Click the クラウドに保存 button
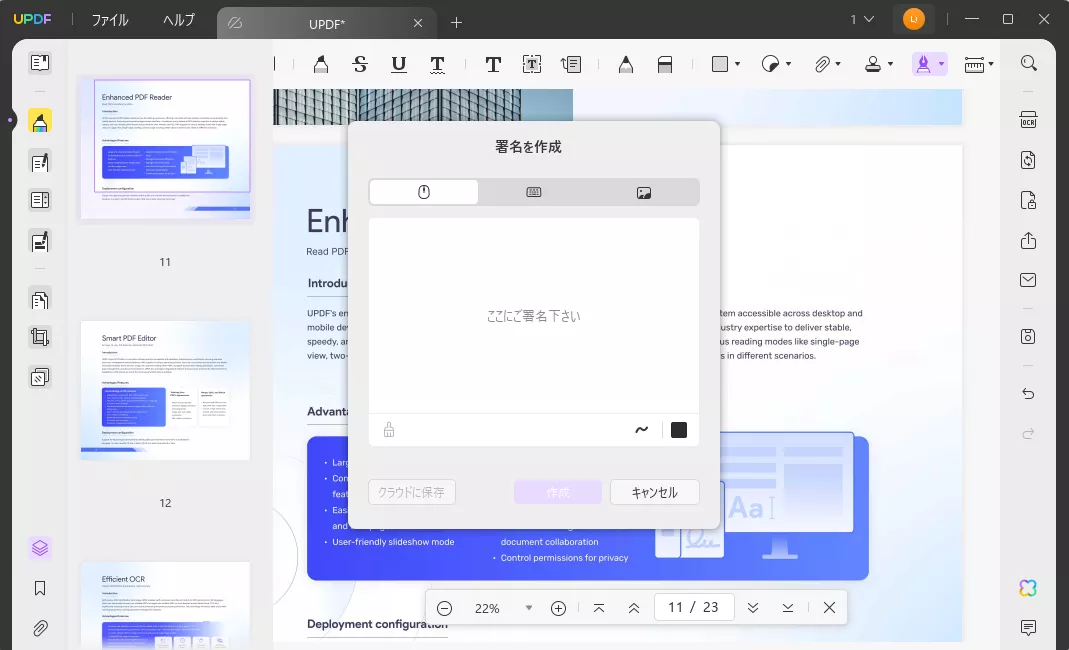1069x650 pixels. coord(412,492)
